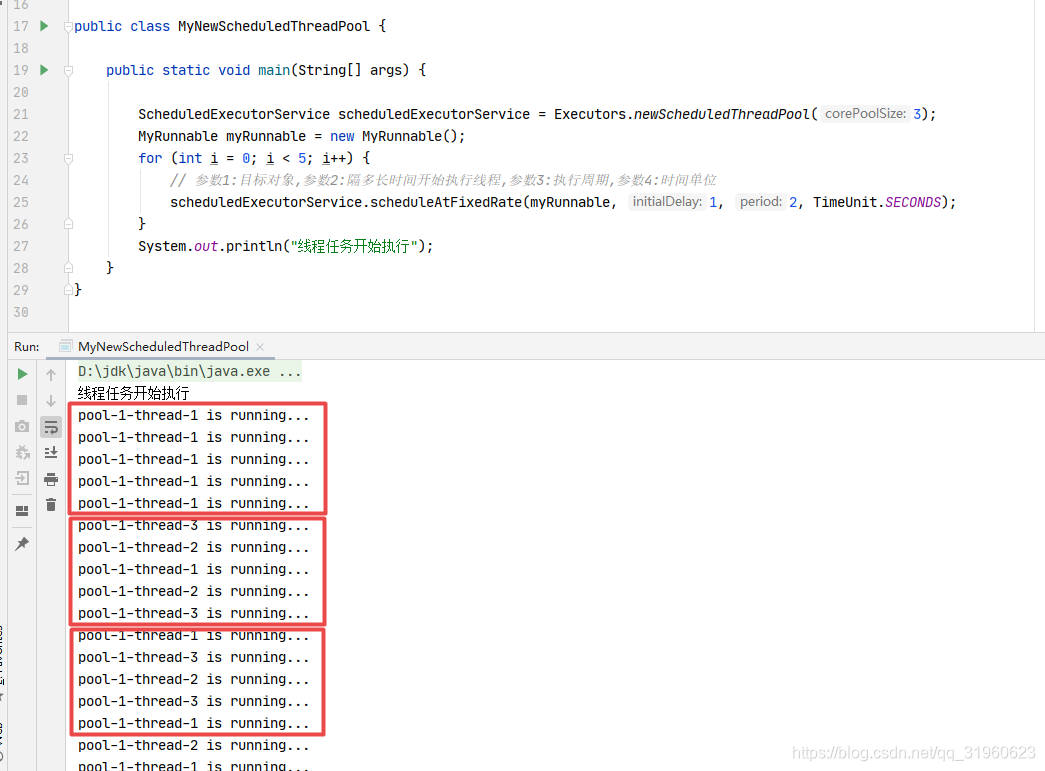Rerun the program with green play button
The height and width of the screenshot is (771, 1045).
pyautogui.click(x=22, y=375)
